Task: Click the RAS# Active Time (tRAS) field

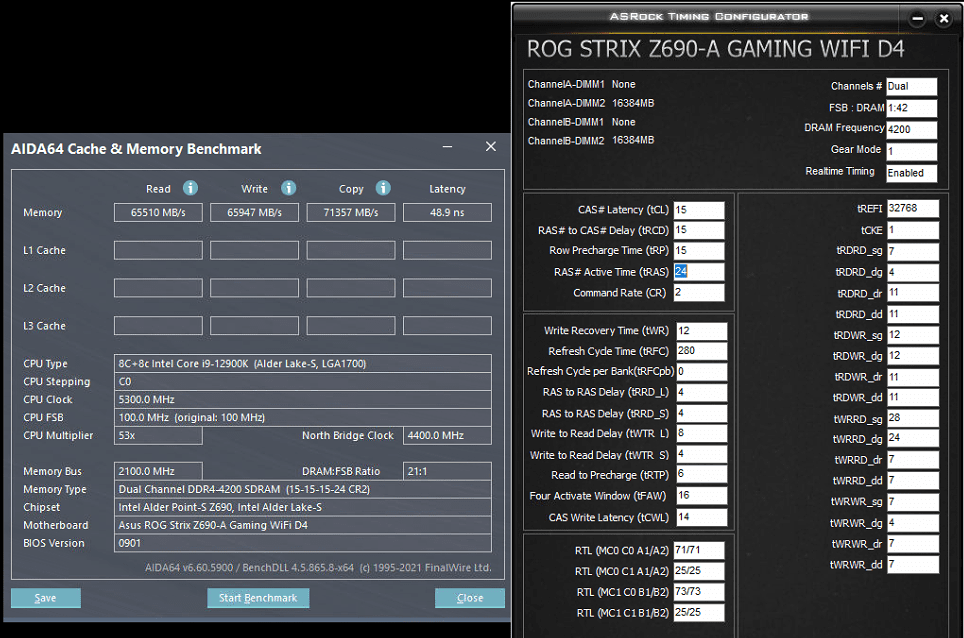Action: coord(699,272)
